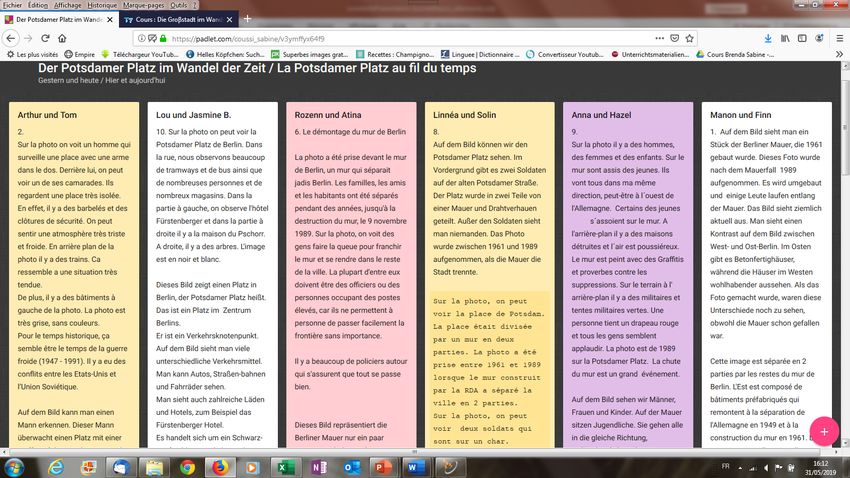Open the Library icon in toolbar
Image resolution: width=850 pixels, height=478 pixels.
[785, 38]
